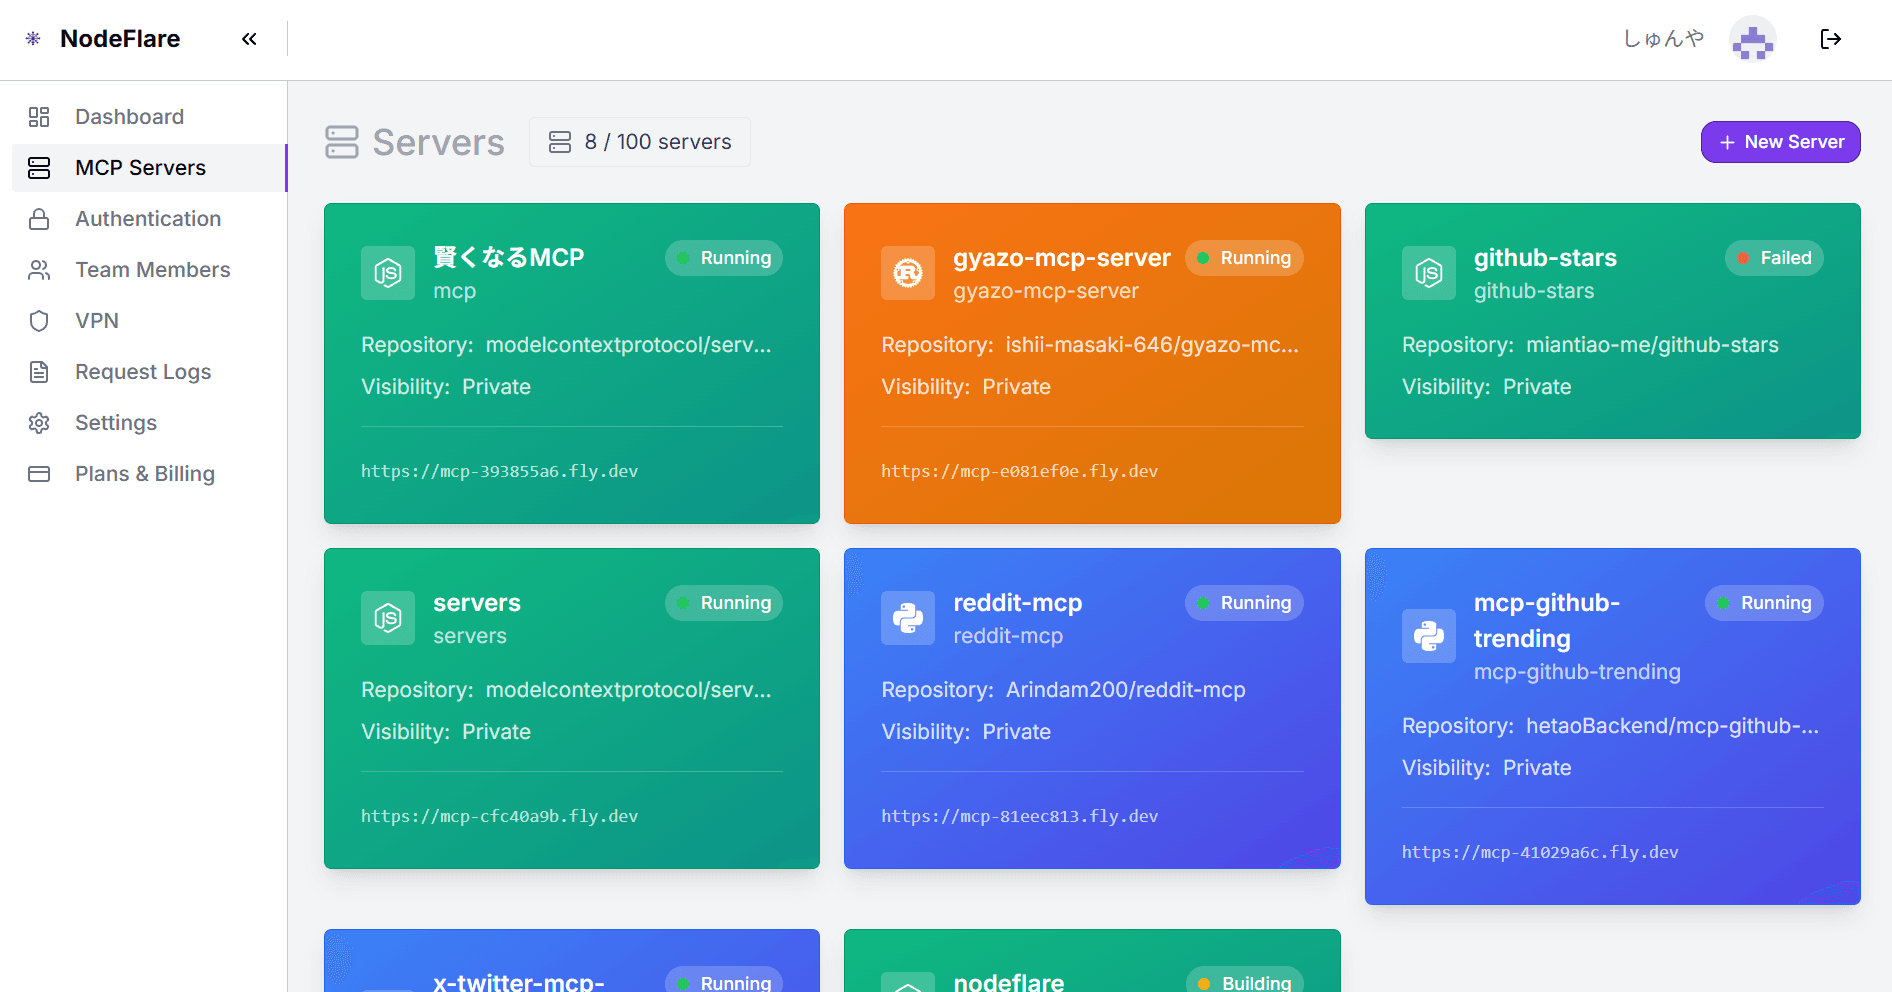
Task: Click the Running status on 賢くなるMCP card
Action: (724, 258)
